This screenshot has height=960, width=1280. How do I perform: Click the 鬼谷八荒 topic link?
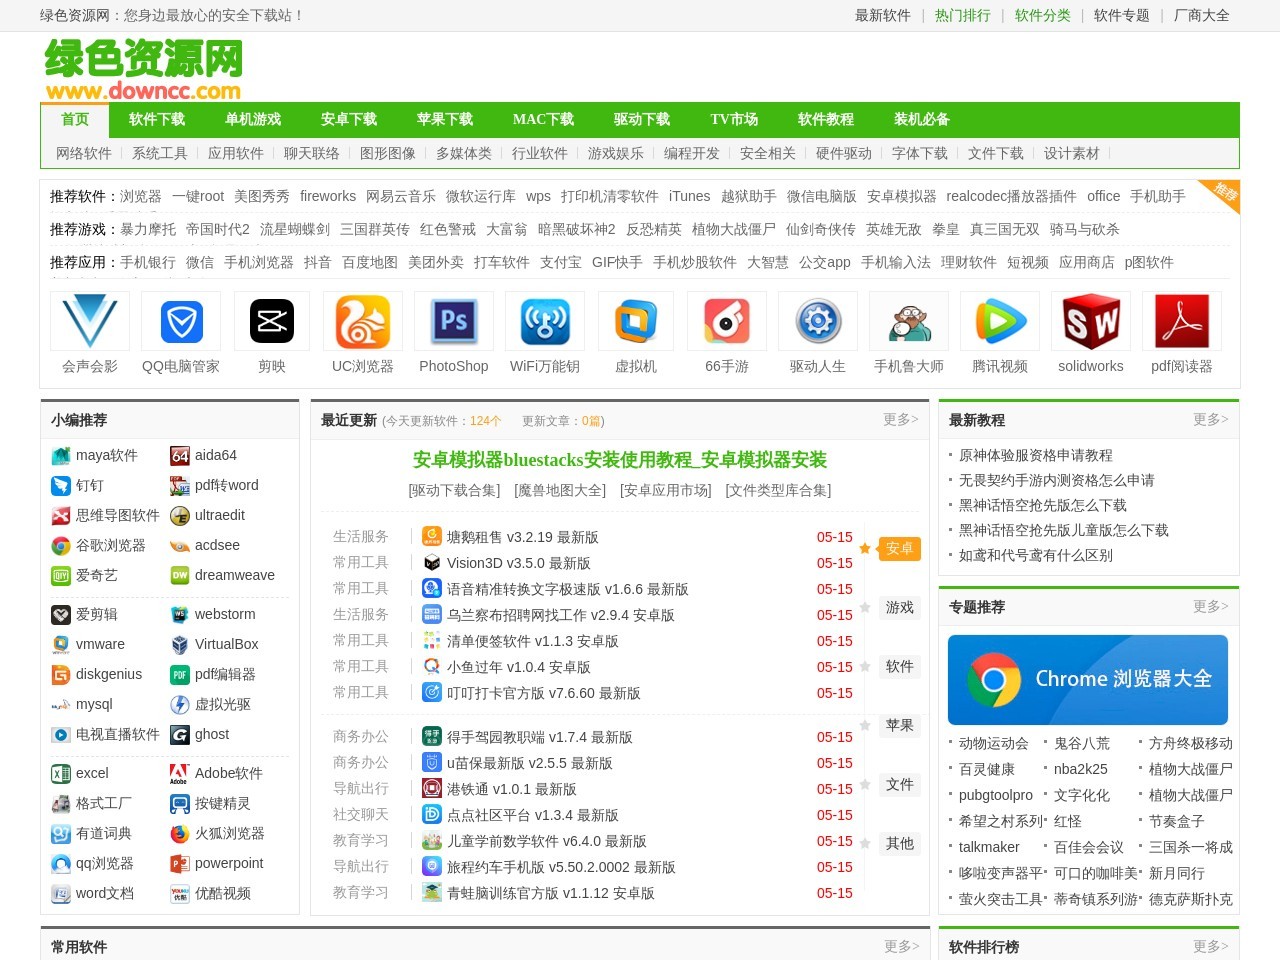click(x=1082, y=743)
